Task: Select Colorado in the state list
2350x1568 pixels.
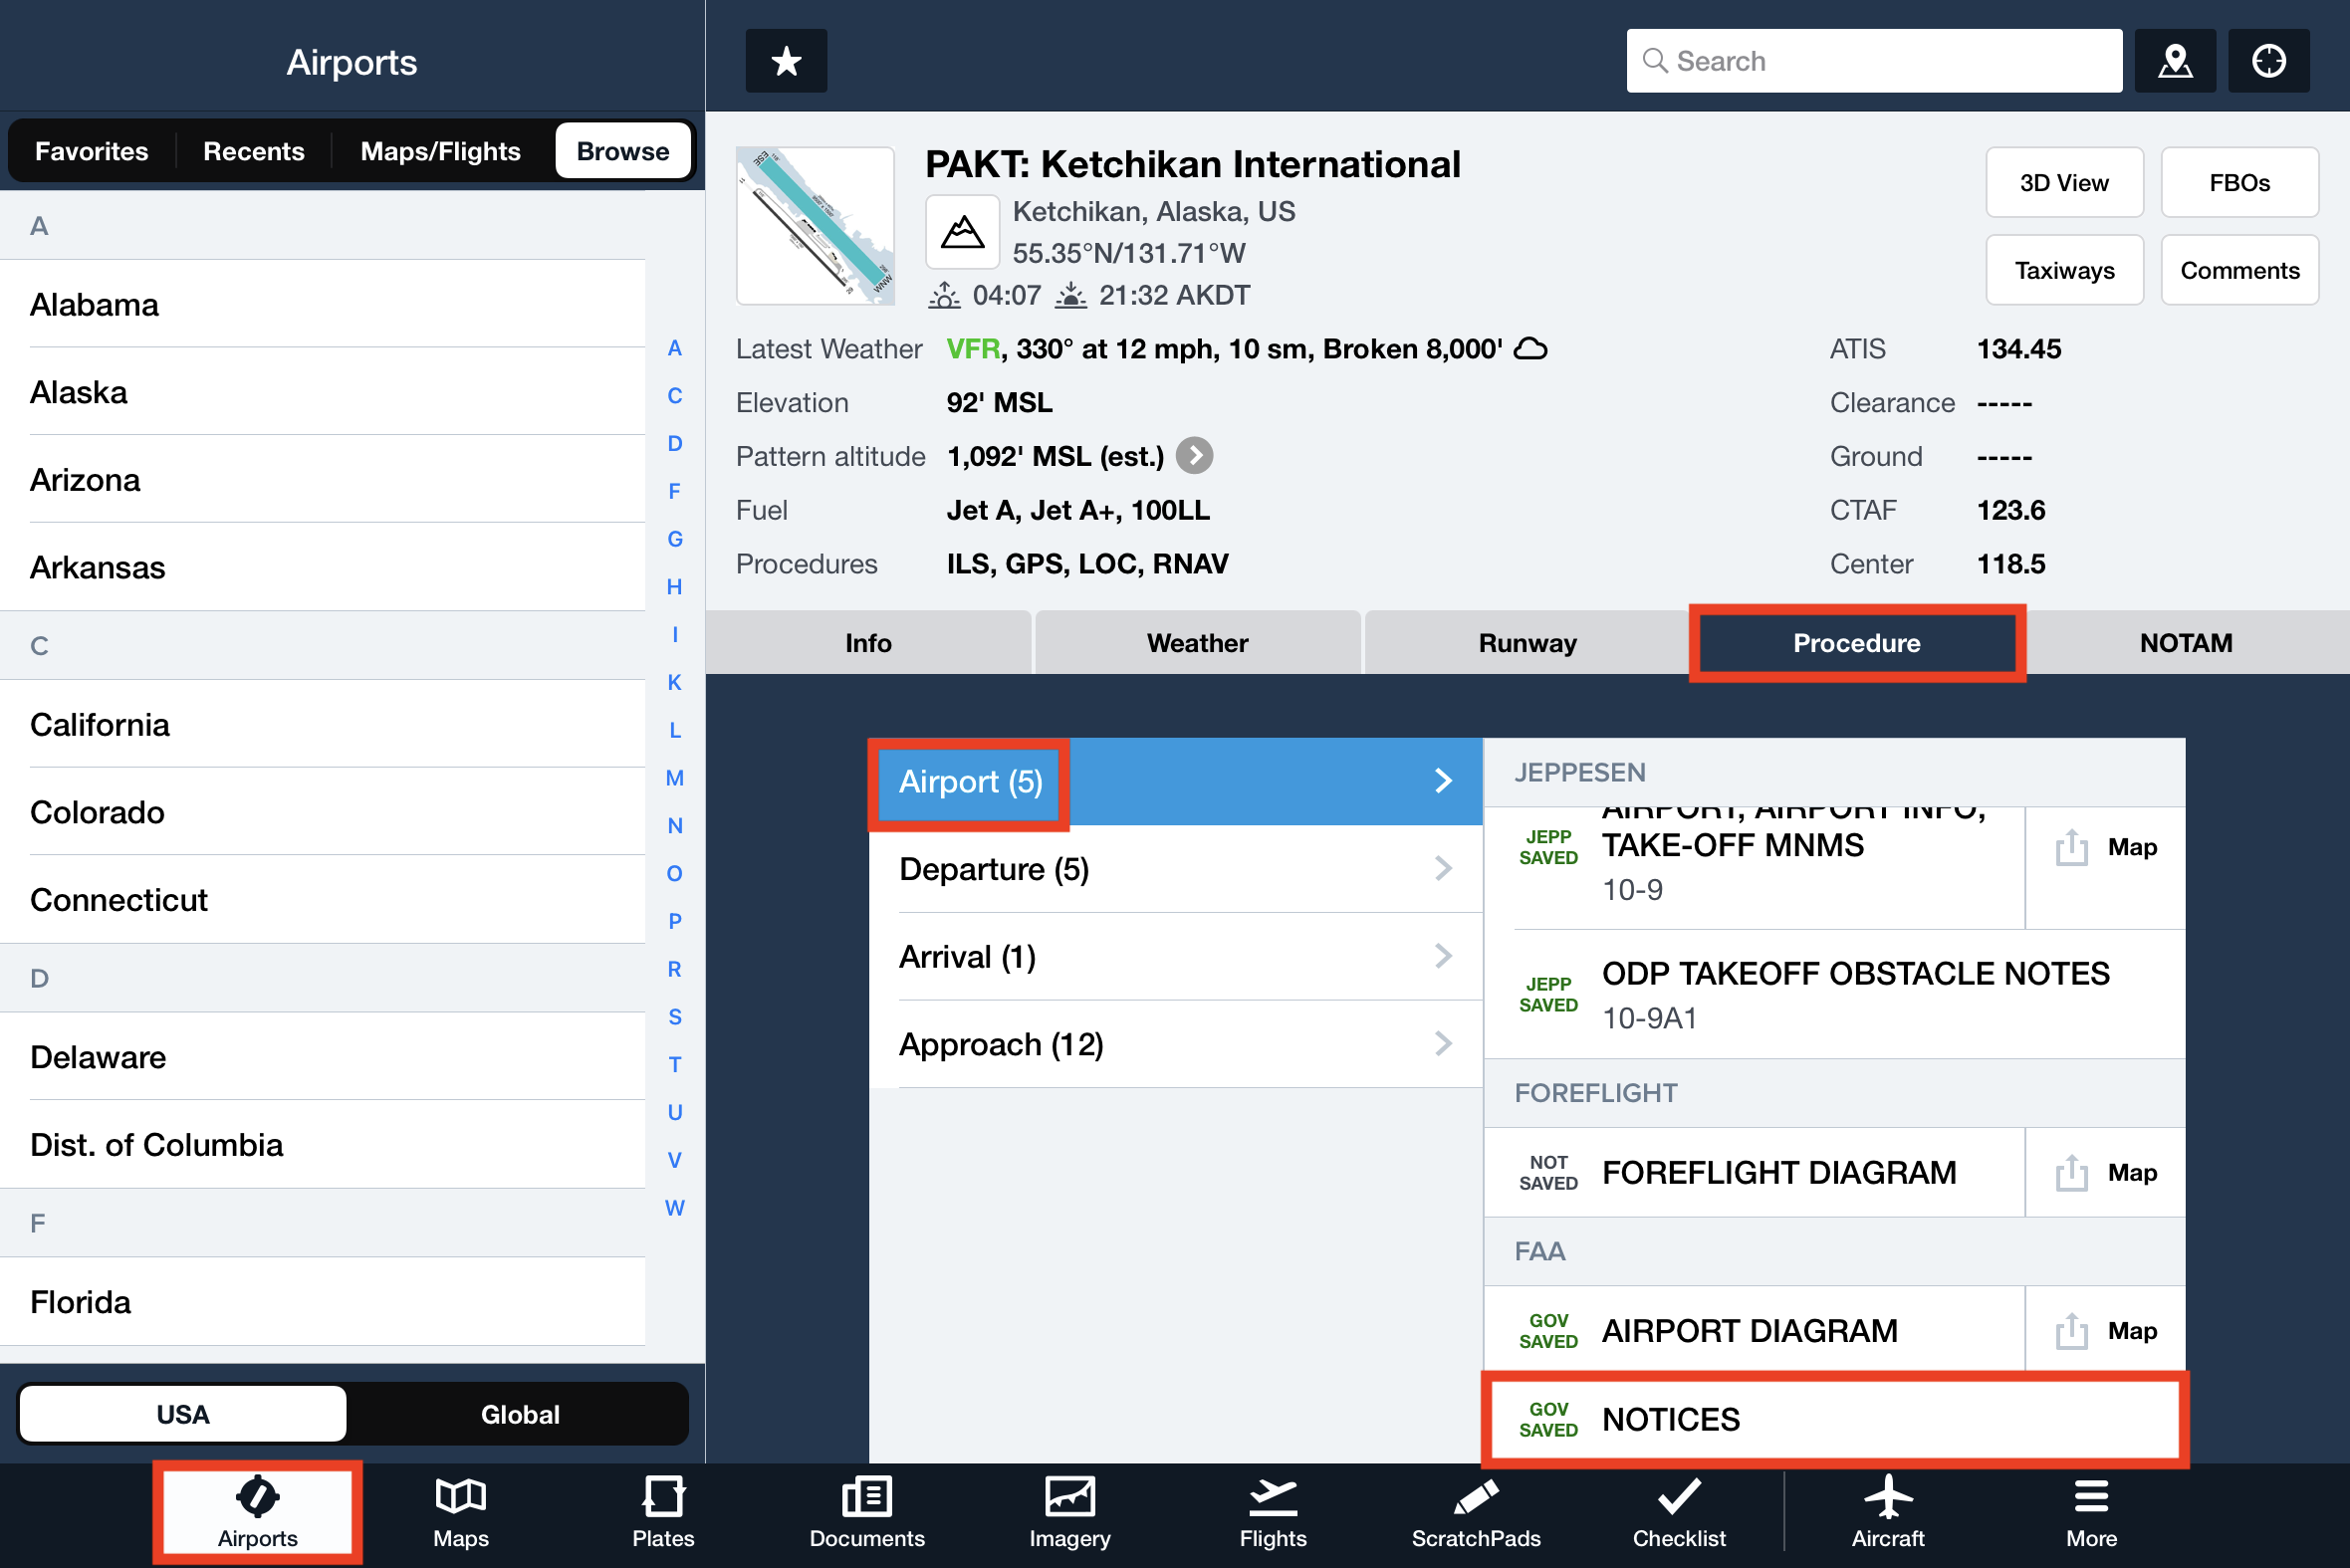Action: pos(322,812)
